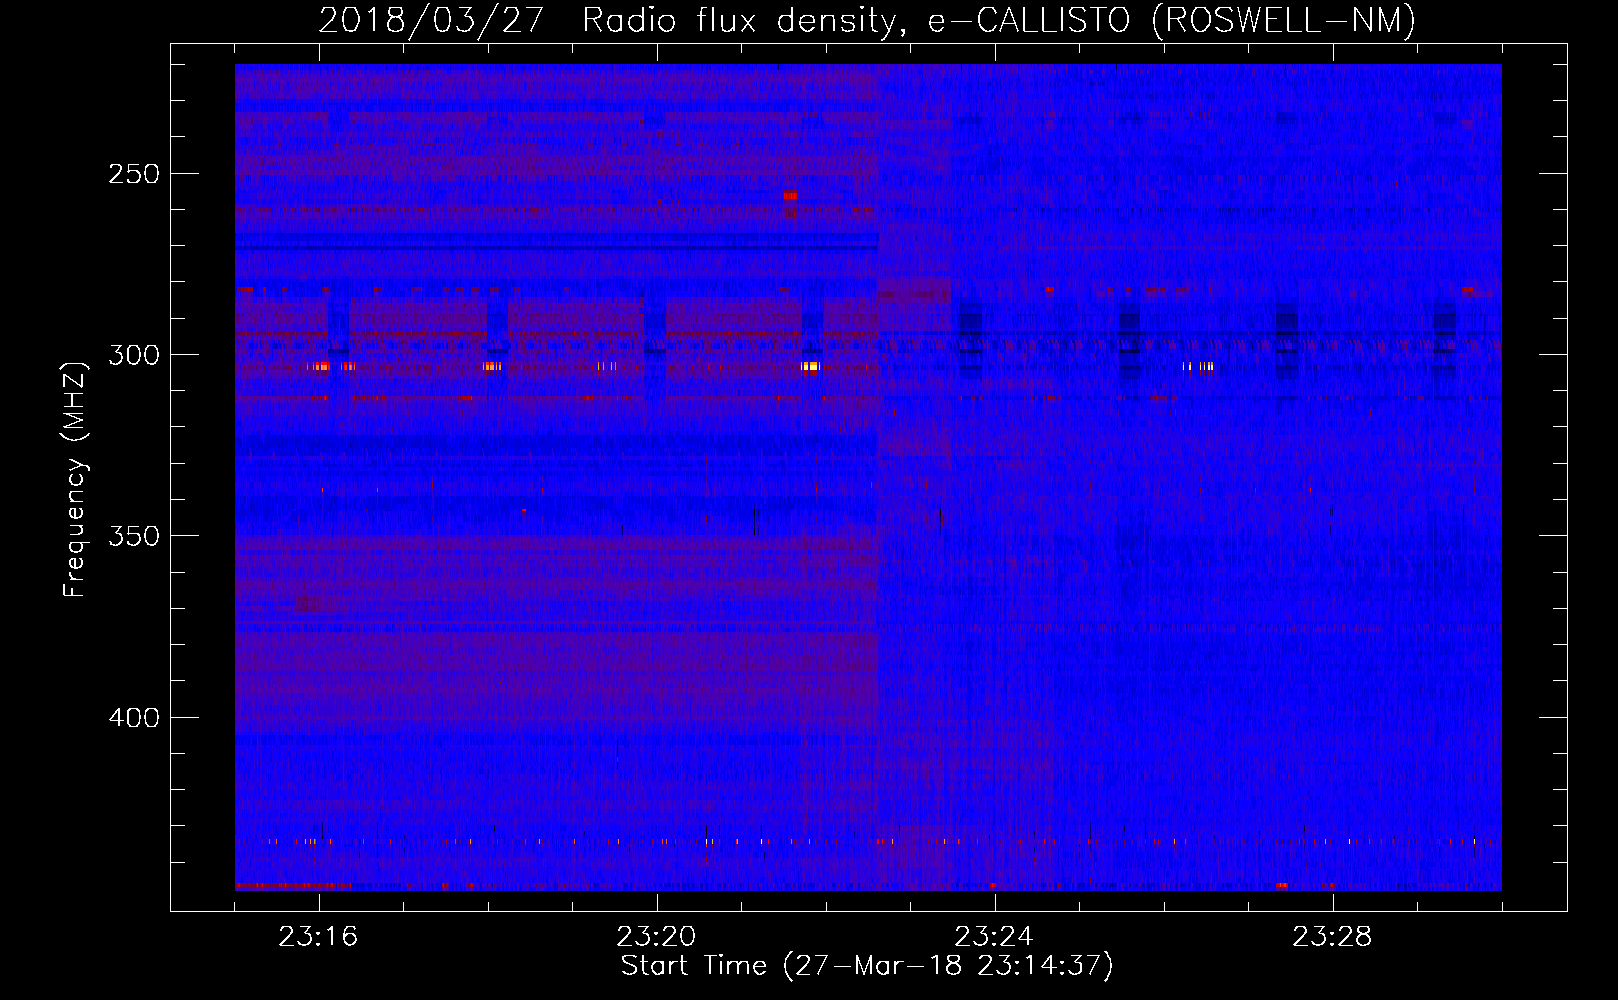
Task: Click the 300 frequency tick label
Action: click(x=133, y=355)
